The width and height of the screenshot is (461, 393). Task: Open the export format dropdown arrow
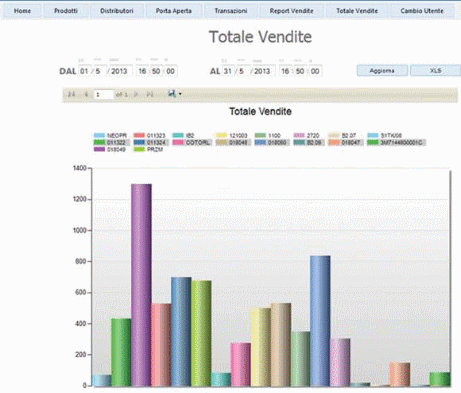coord(180,94)
